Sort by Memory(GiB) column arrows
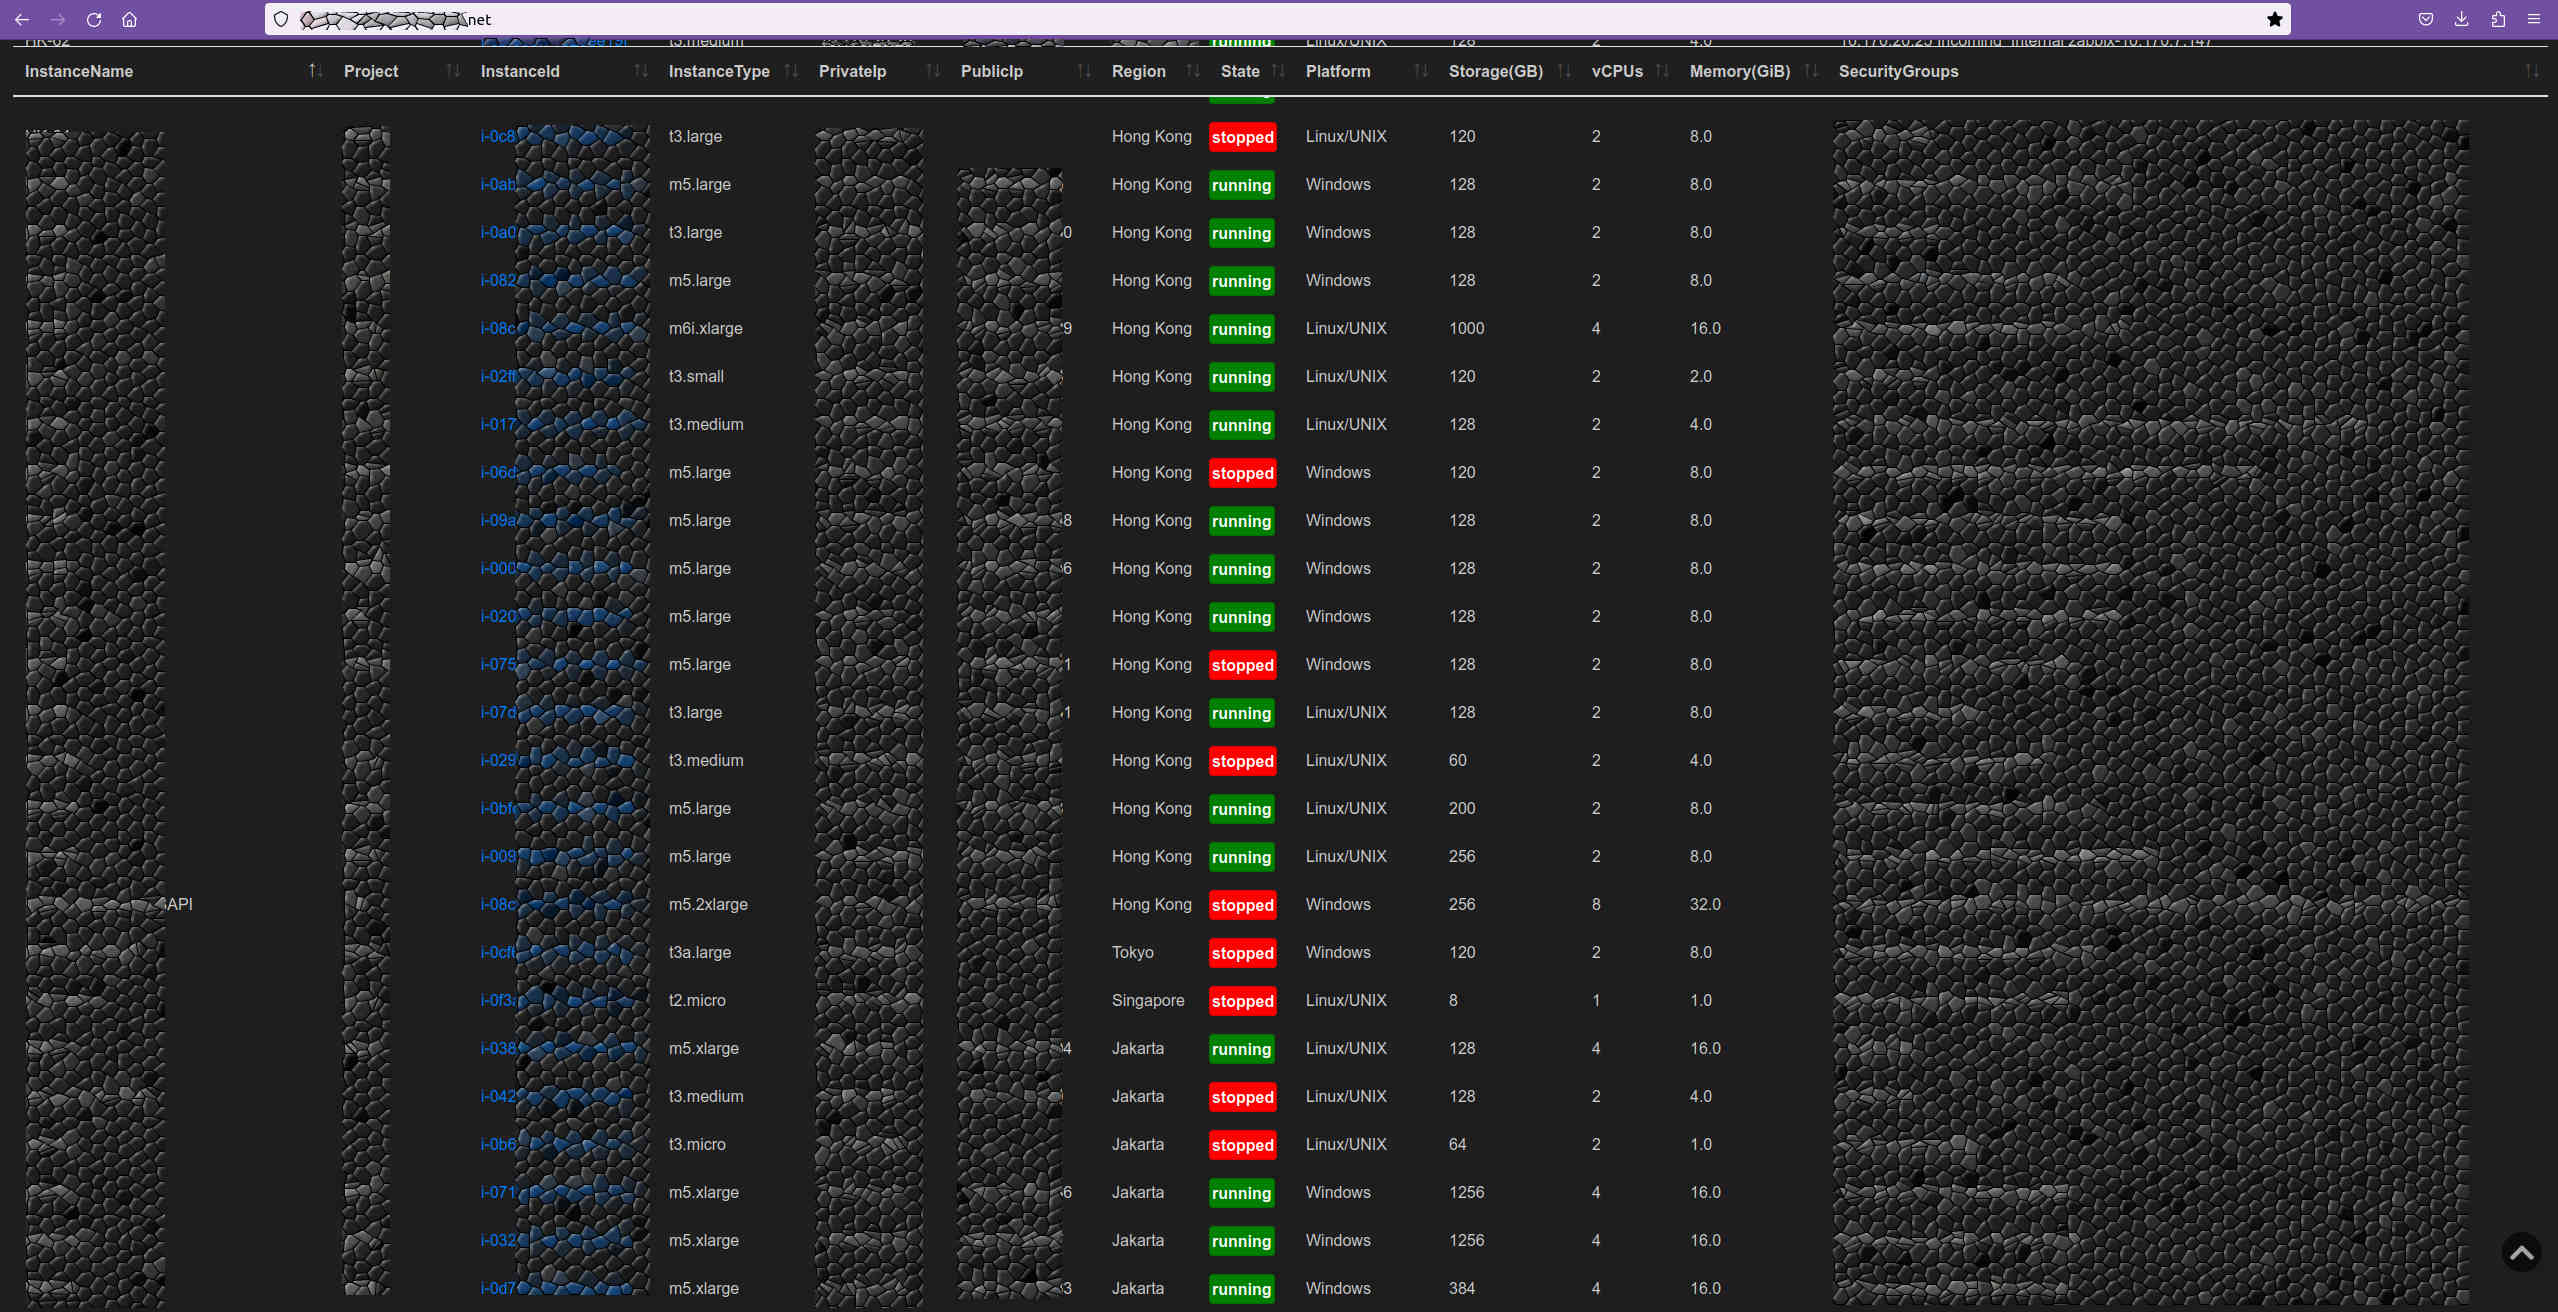Viewport: 2558px width, 1312px height. coord(1810,71)
